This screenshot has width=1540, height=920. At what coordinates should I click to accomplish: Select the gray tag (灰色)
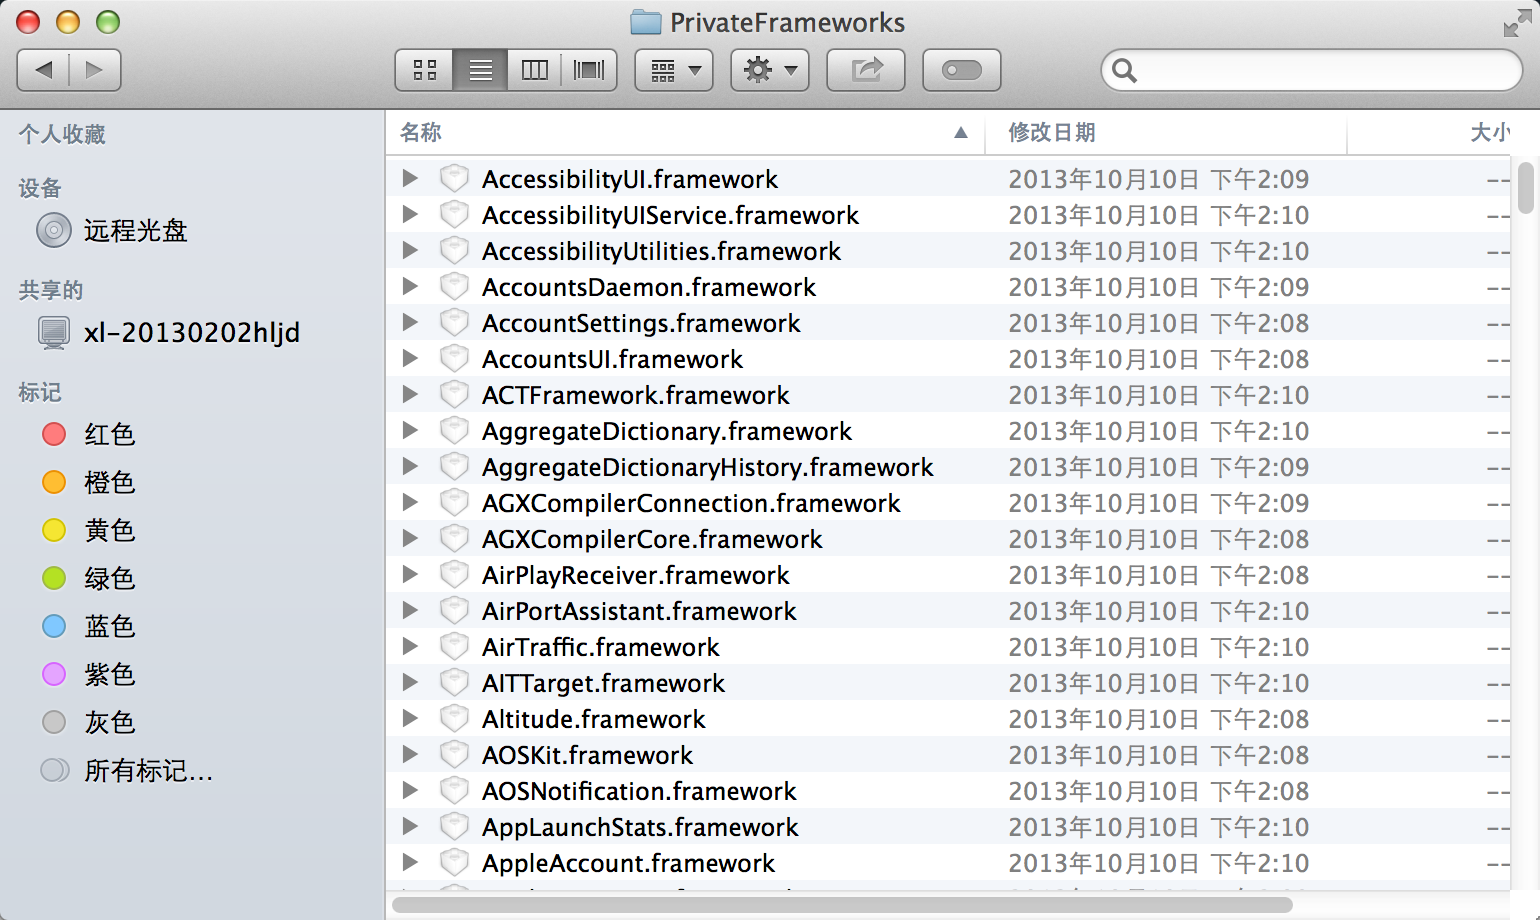(88, 722)
